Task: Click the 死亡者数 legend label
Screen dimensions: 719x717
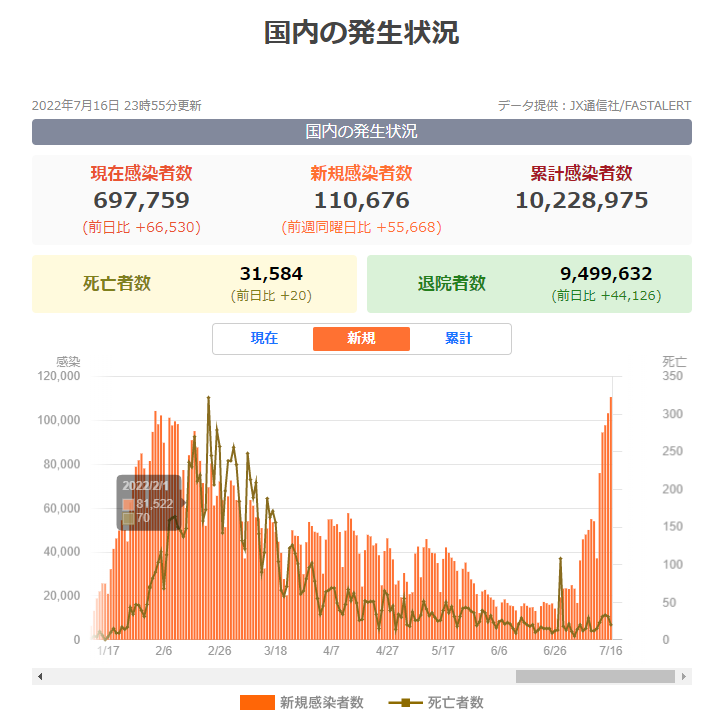Action: pos(455,702)
